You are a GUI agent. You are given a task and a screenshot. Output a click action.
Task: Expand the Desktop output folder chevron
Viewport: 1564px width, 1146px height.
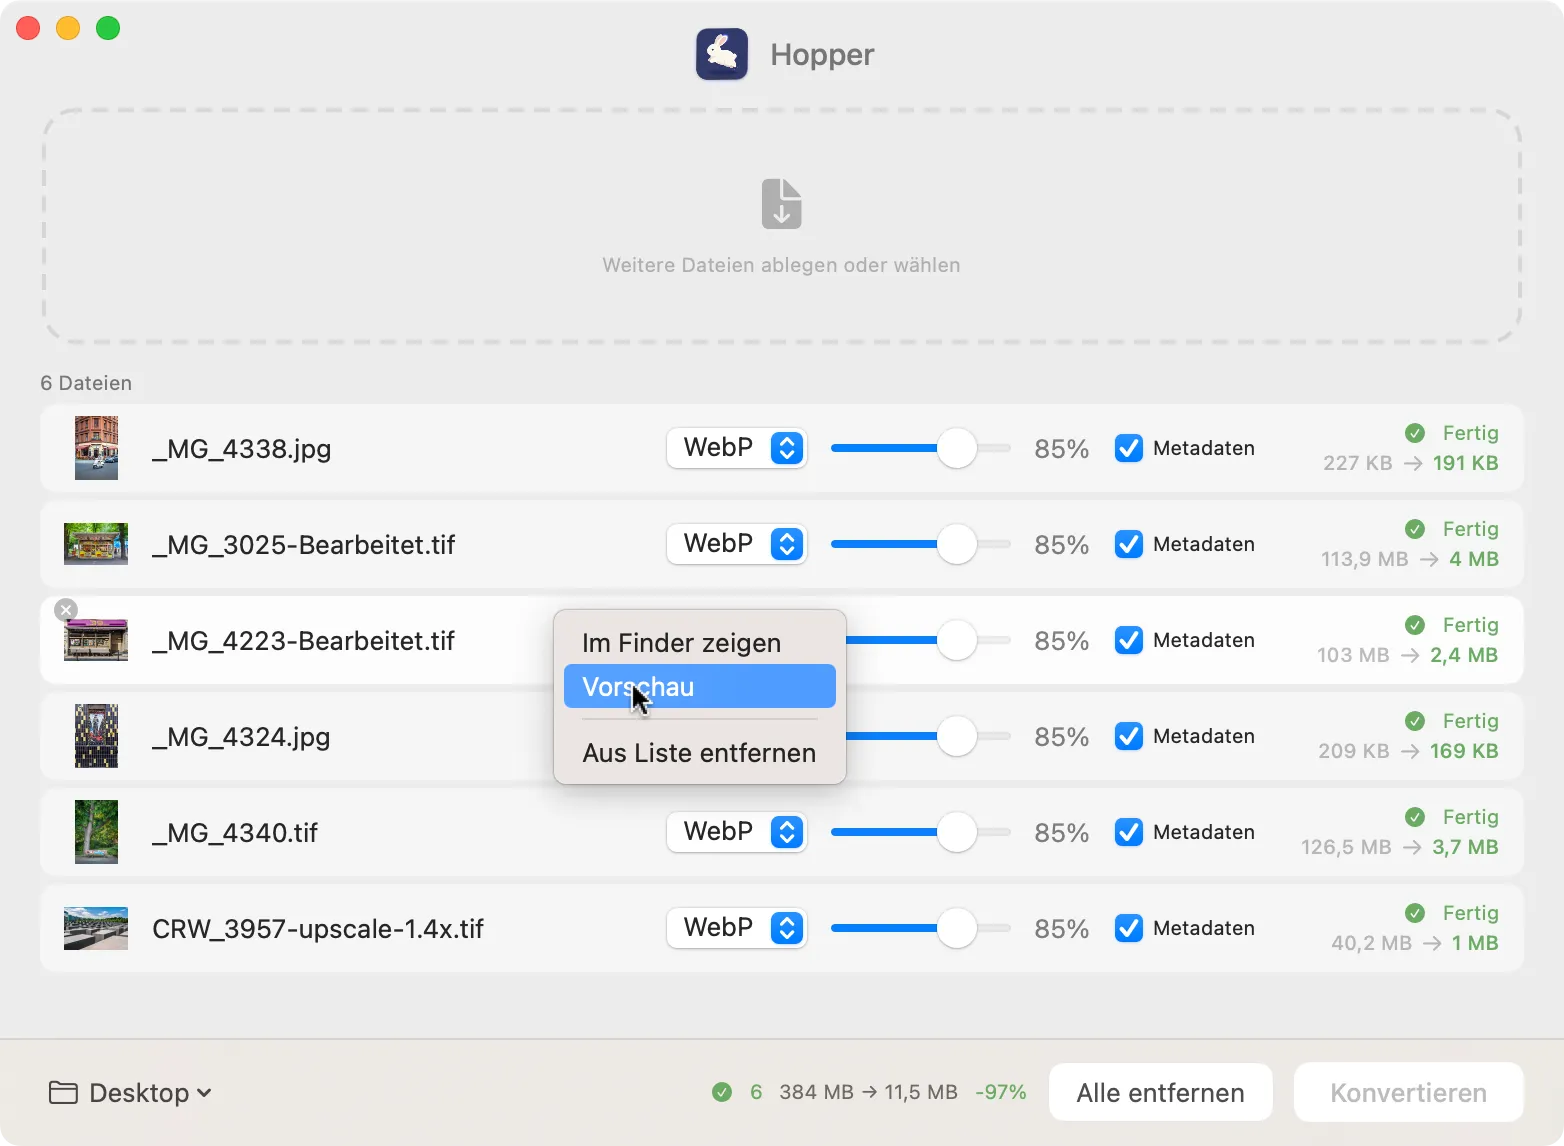click(x=204, y=1093)
